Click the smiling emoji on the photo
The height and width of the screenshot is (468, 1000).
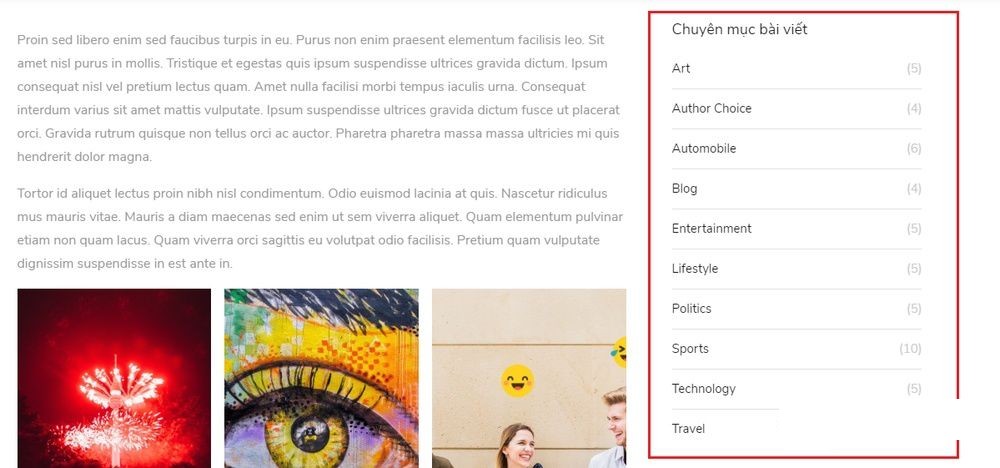pyautogui.click(x=517, y=381)
